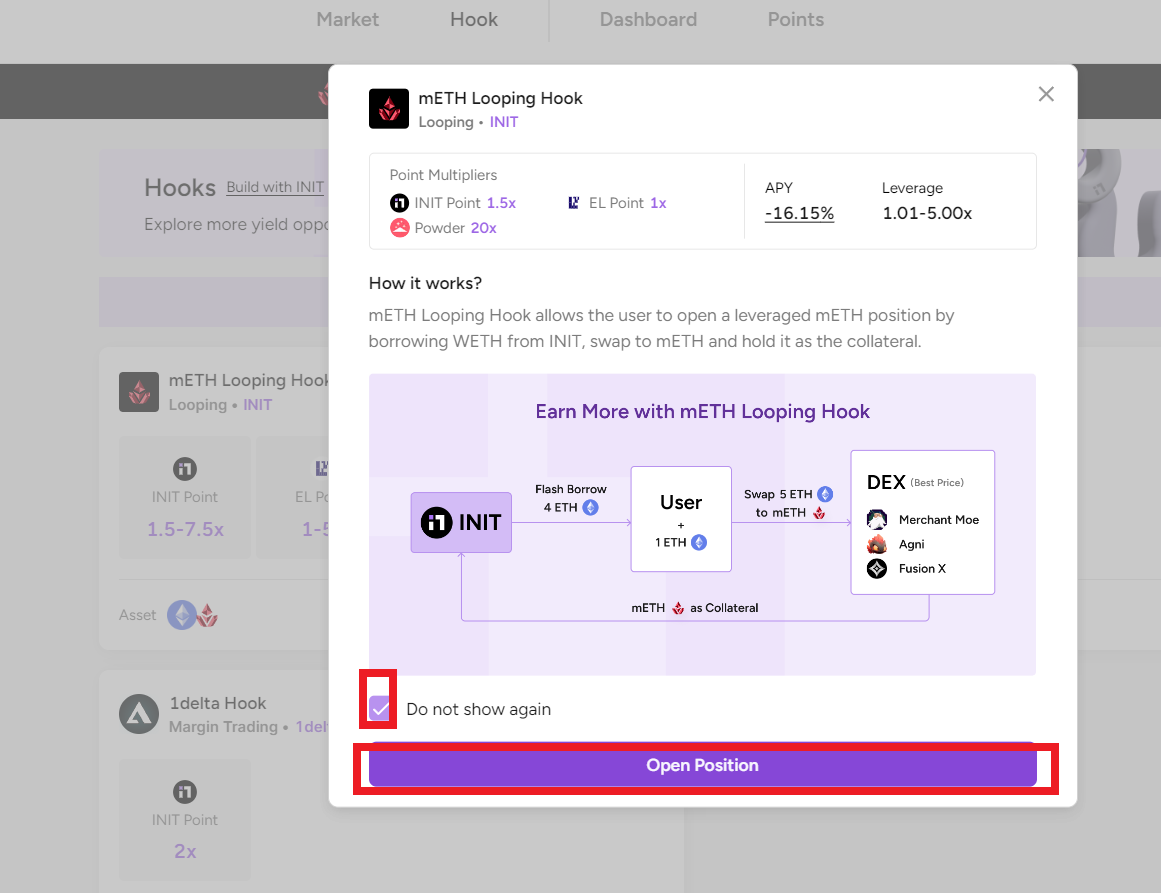Image resolution: width=1161 pixels, height=893 pixels.
Task: Click the 'Earn More with mETH Looping Hook' heading
Action: (x=702, y=412)
